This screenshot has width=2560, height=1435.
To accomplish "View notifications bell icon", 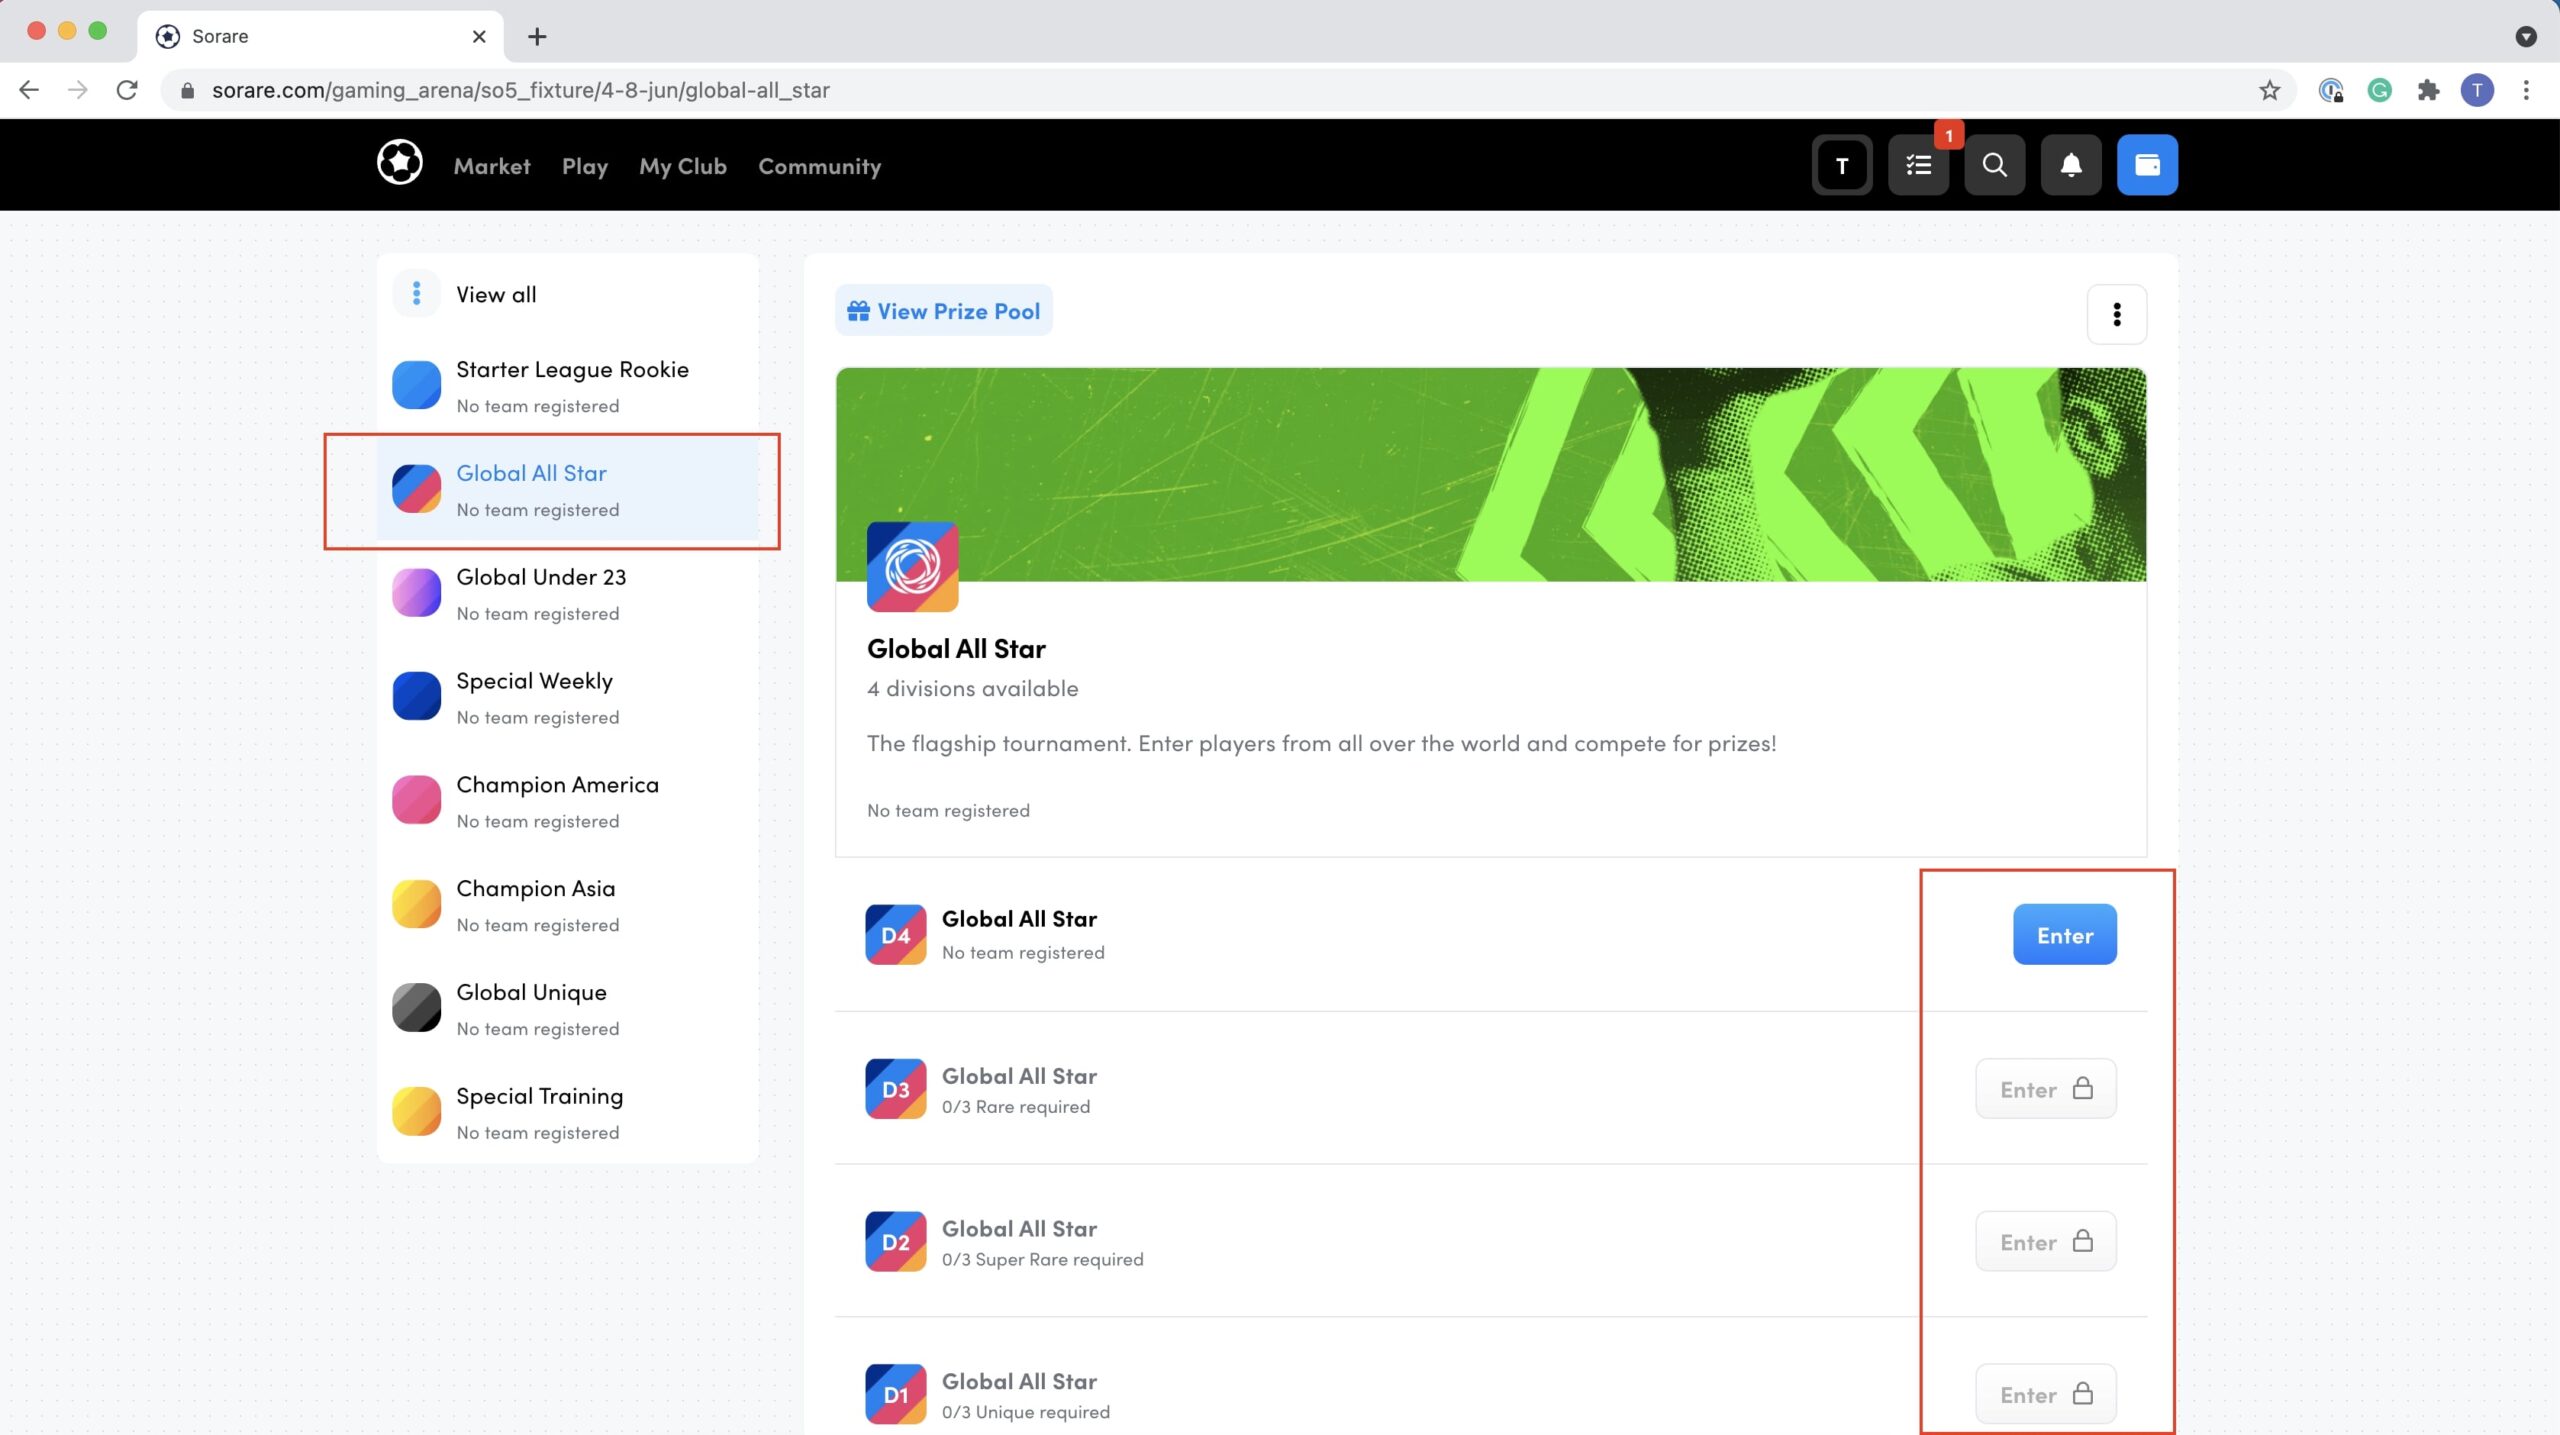I will tap(2071, 164).
